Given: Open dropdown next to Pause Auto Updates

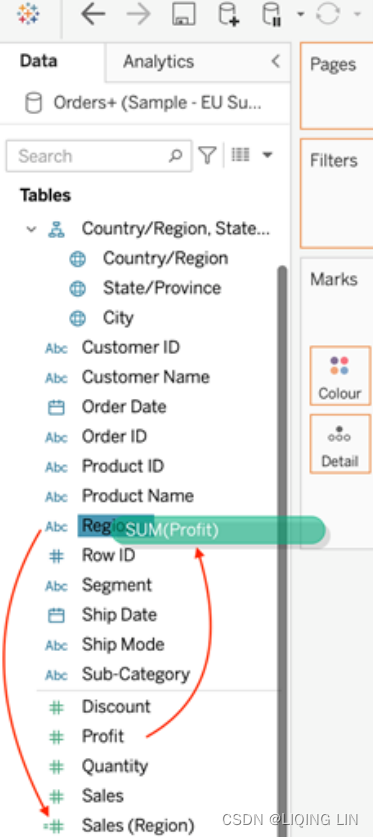Looking at the screenshot, I should 300,14.
